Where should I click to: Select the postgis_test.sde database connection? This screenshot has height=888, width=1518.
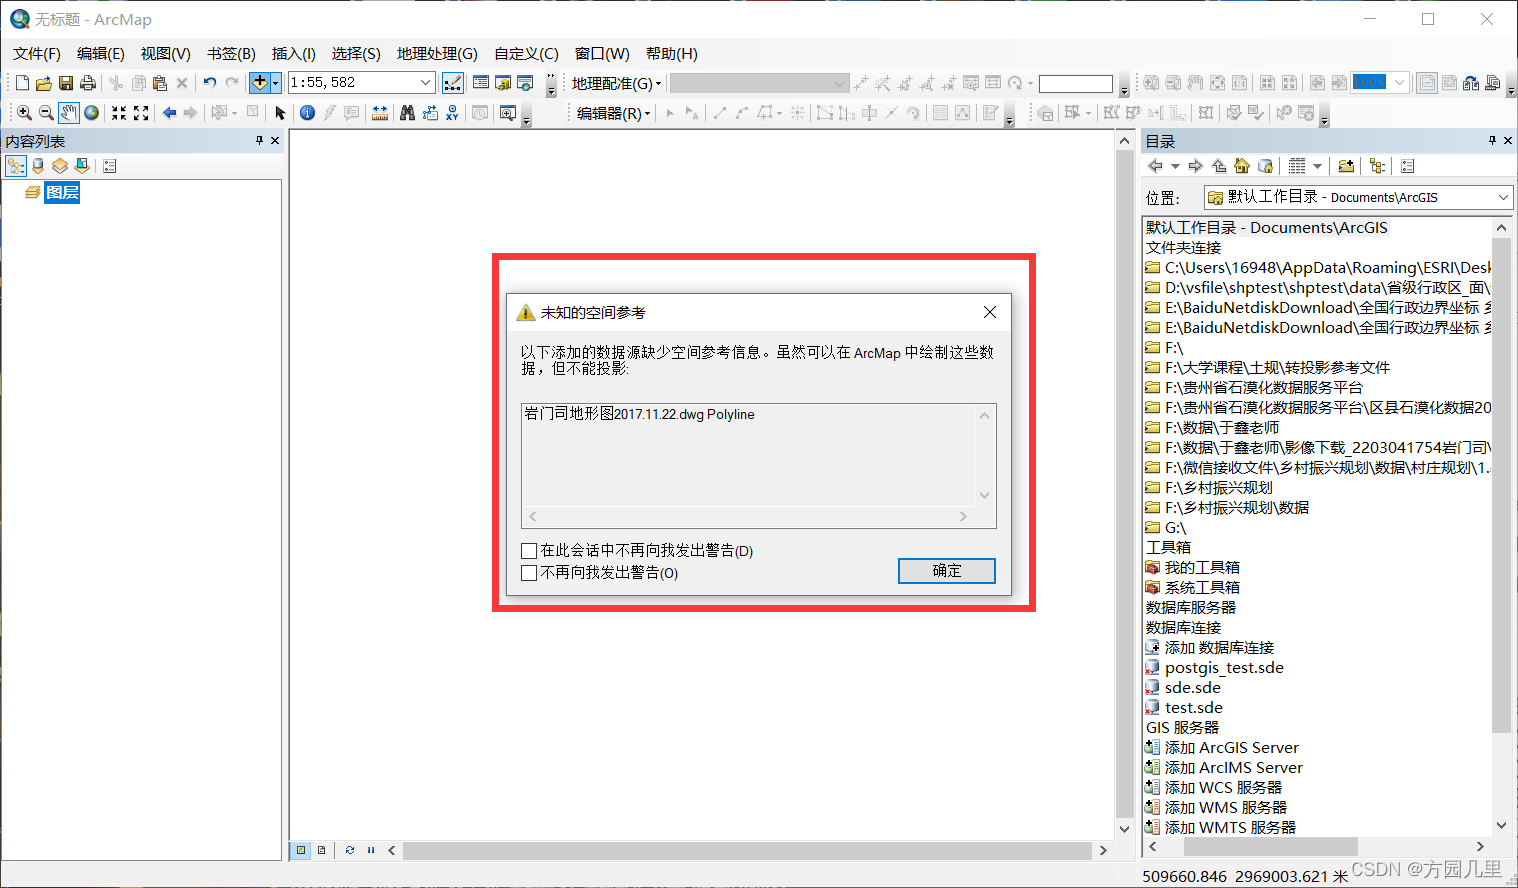click(x=1224, y=668)
